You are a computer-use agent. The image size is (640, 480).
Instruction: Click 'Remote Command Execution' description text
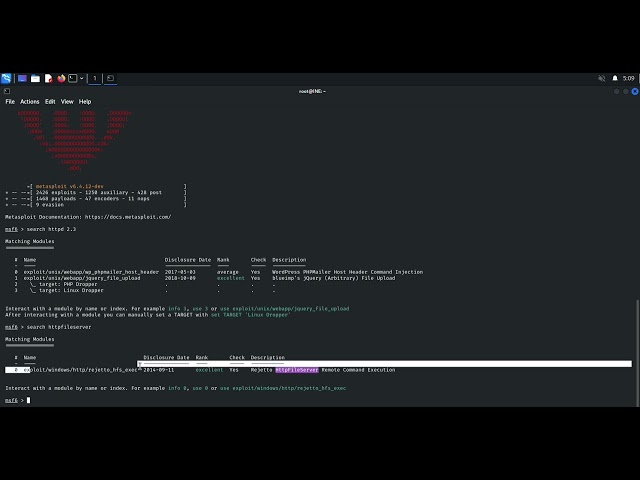(x=358, y=370)
